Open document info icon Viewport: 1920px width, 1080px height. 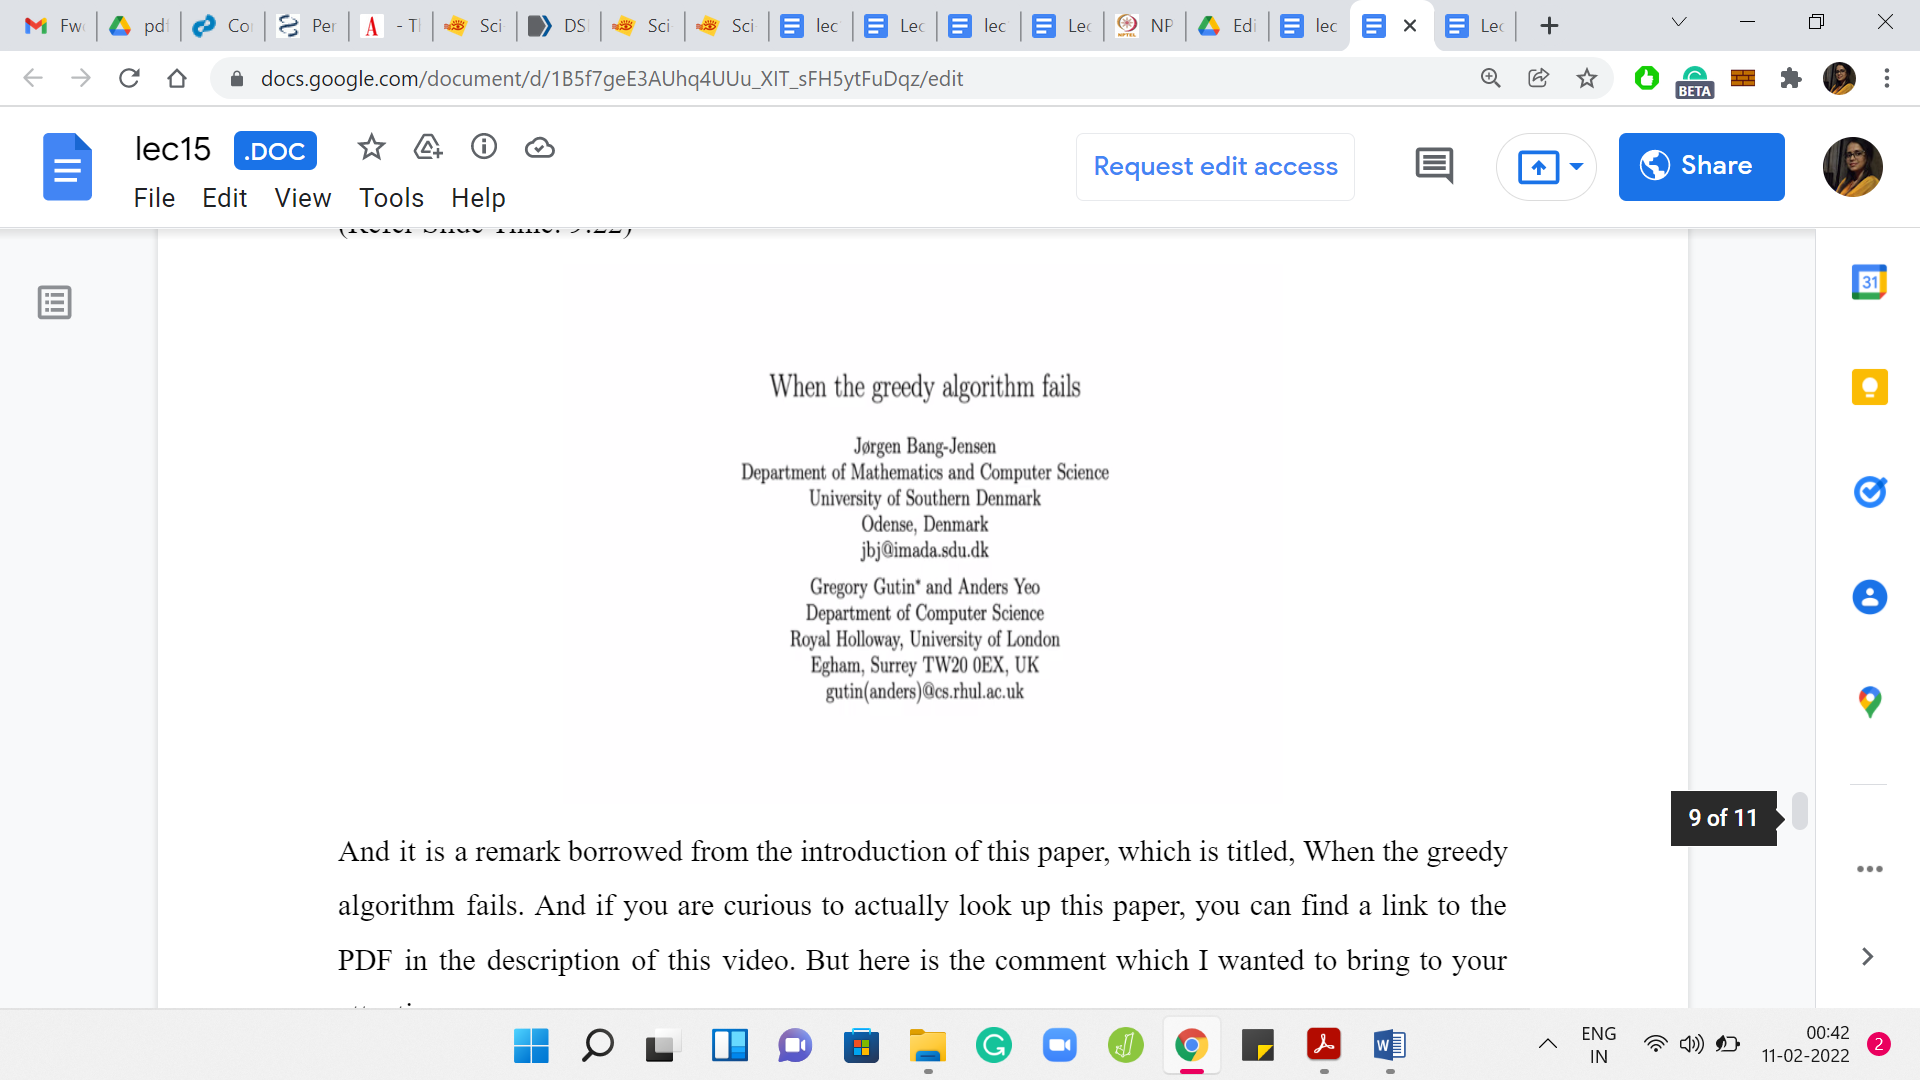pyautogui.click(x=484, y=148)
